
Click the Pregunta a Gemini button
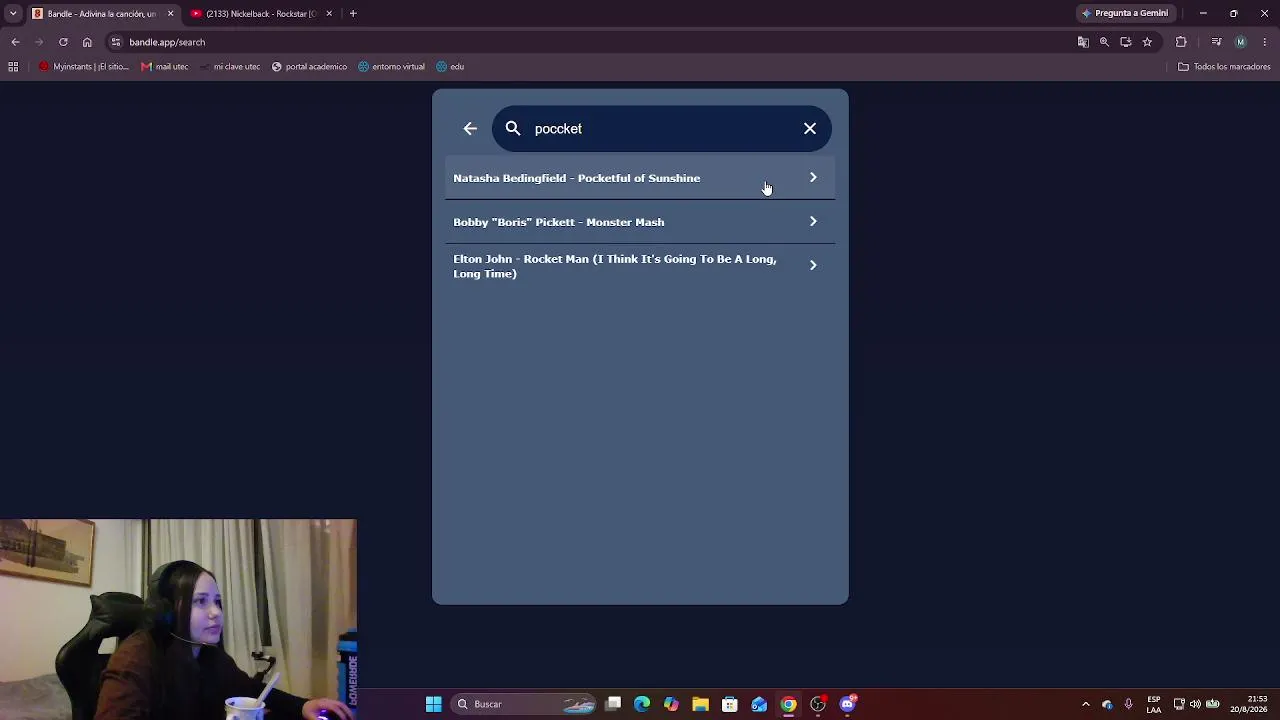point(1125,13)
